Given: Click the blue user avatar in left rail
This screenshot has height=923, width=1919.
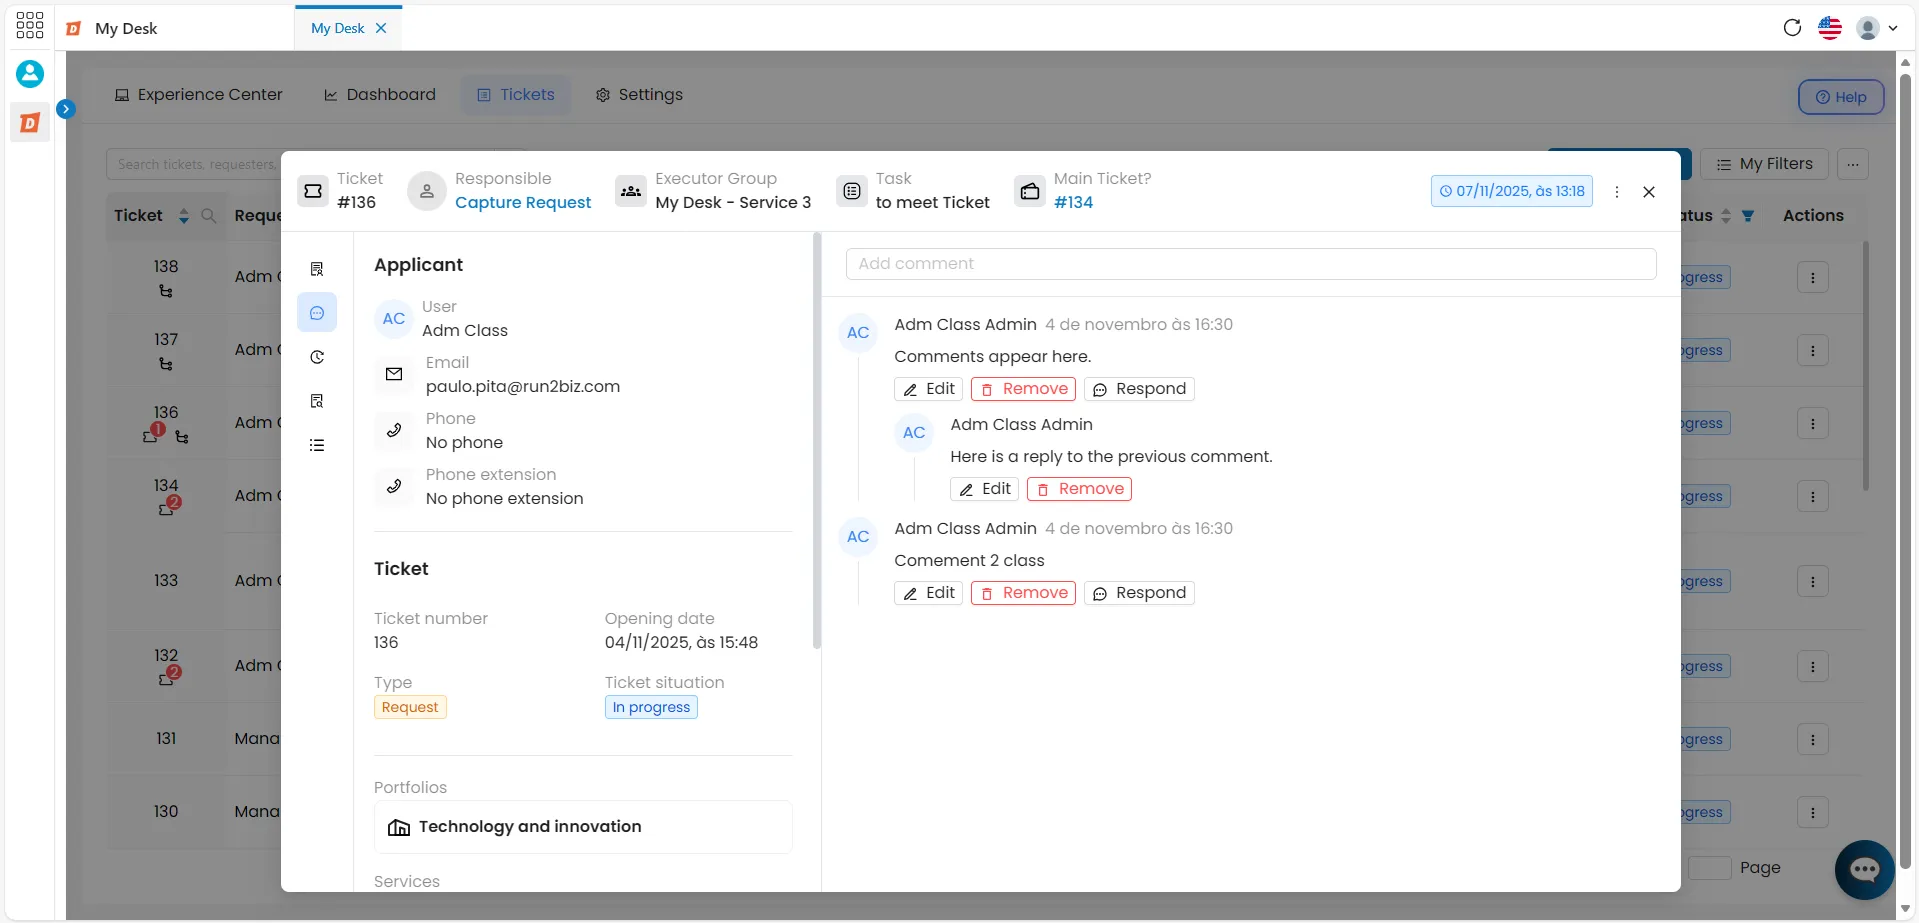Looking at the screenshot, I should point(30,73).
